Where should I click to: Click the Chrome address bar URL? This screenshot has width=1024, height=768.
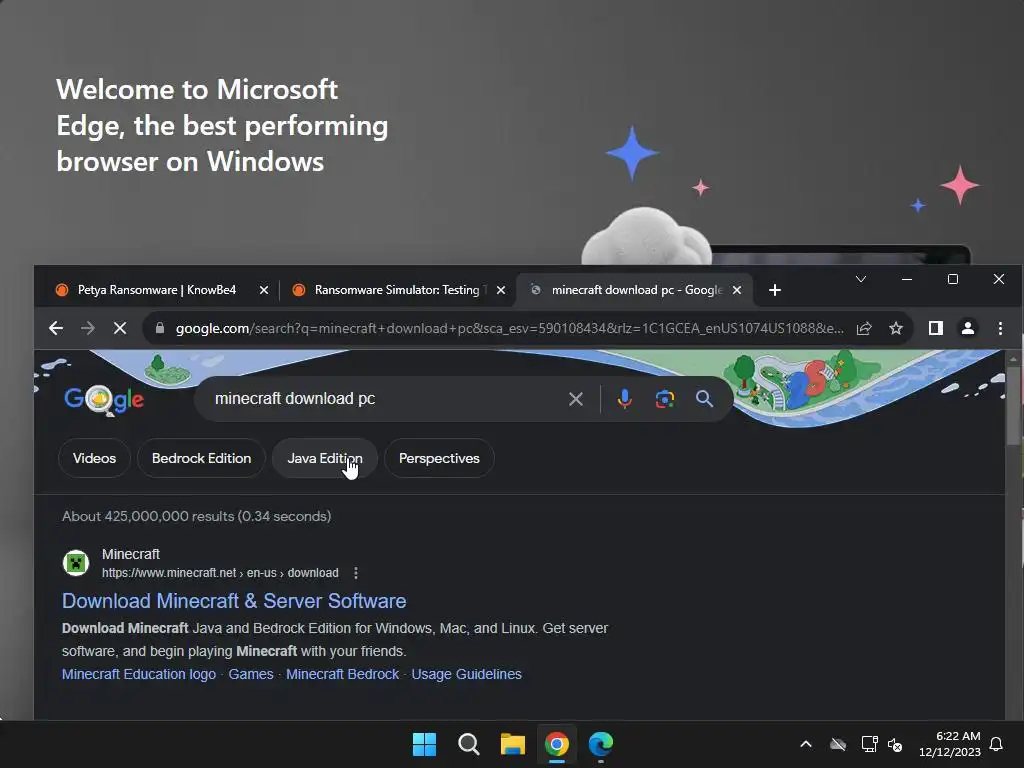[509, 328]
